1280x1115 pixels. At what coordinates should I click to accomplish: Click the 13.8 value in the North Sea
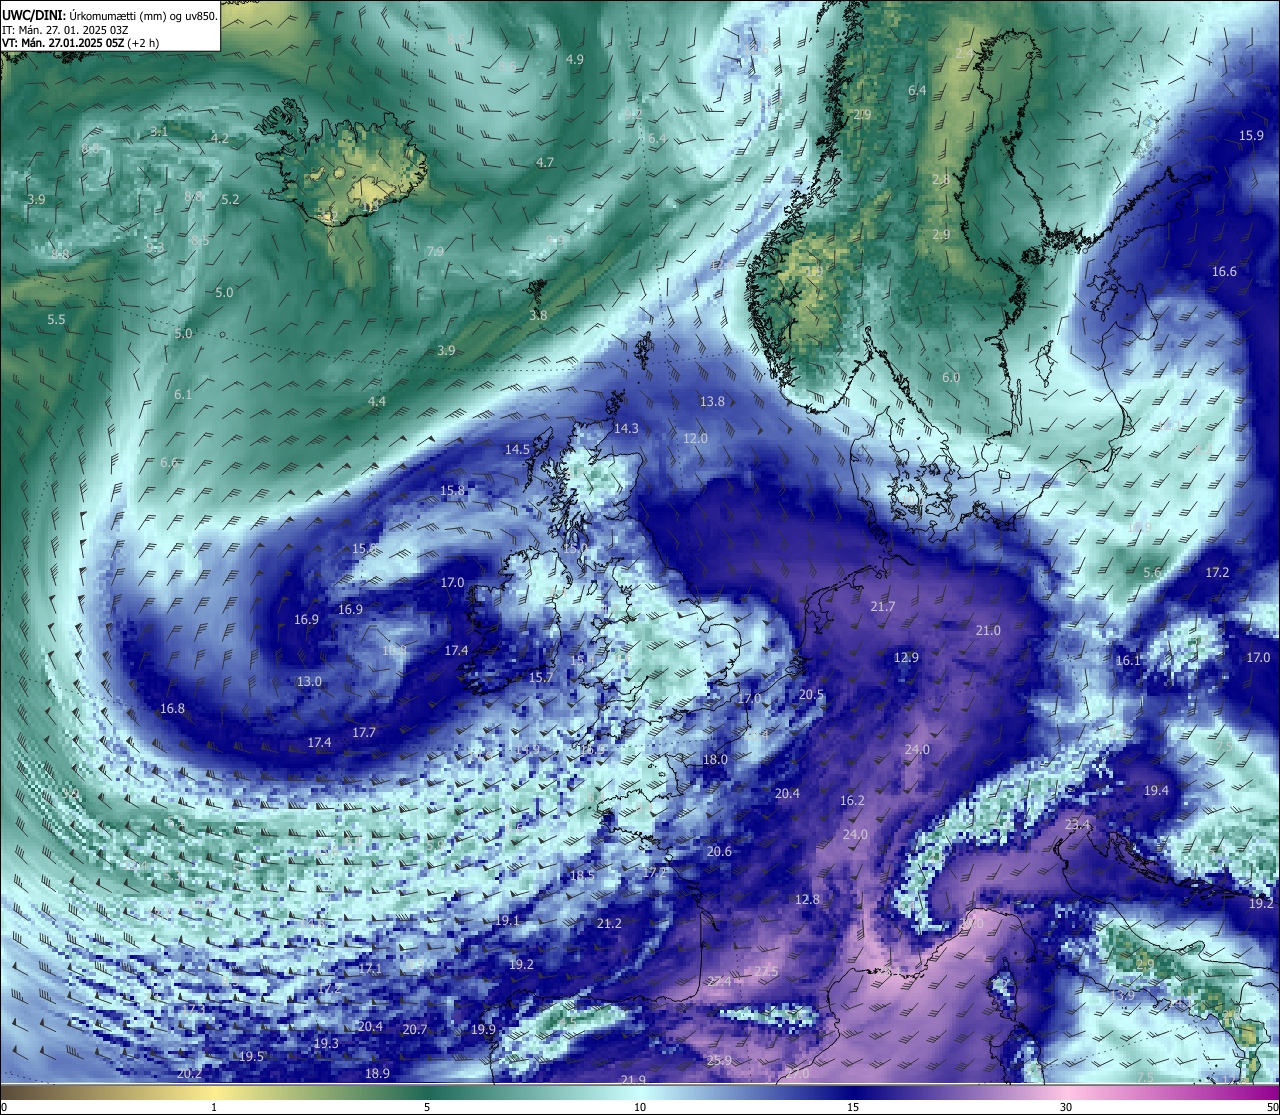tap(712, 401)
